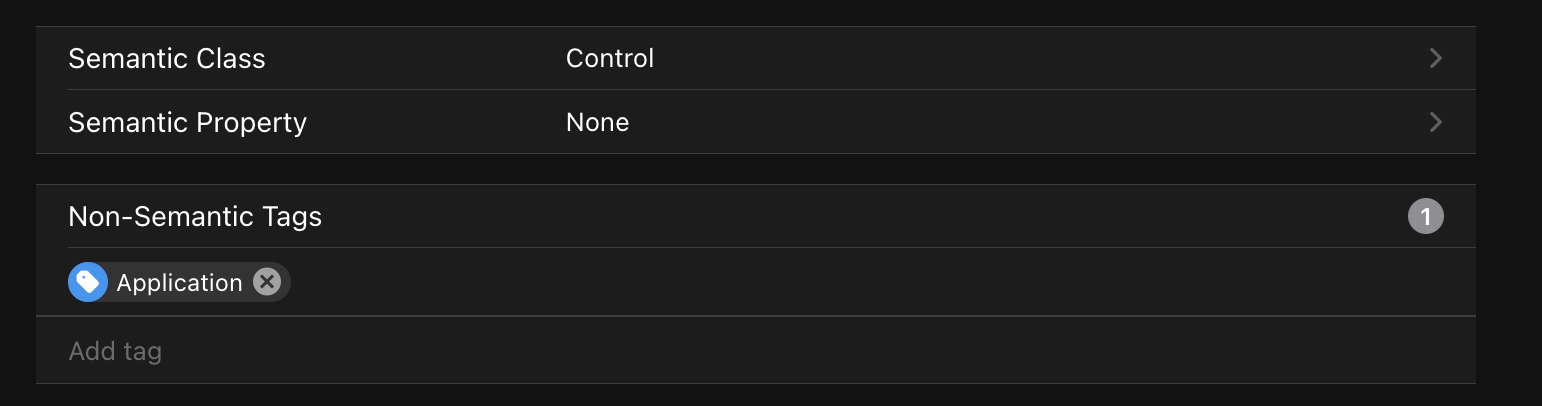Click the white tag glyph inside the blue circle
Viewport: 1542px width, 406px height.
pyautogui.click(x=88, y=283)
